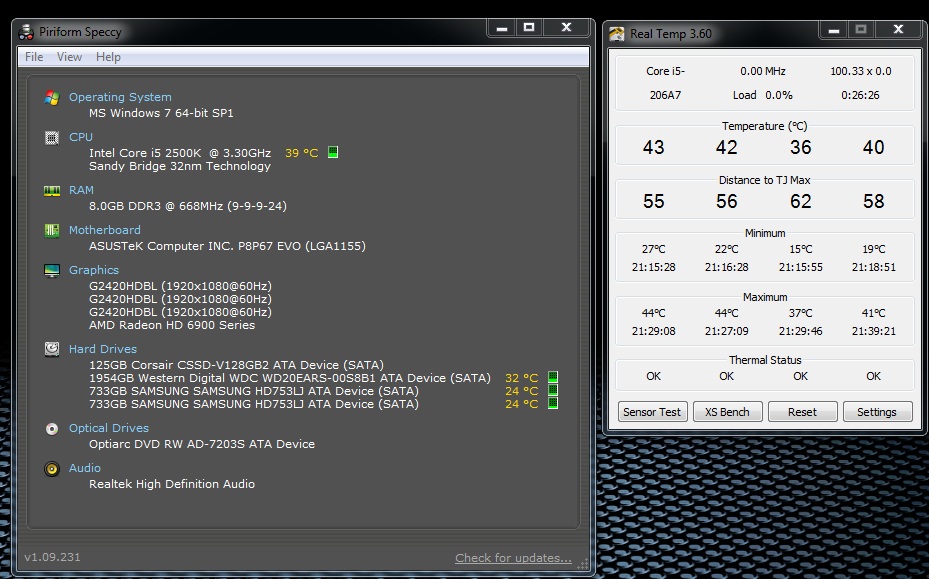The width and height of the screenshot is (929, 579).
Task: Click maximum timestamp '21:39:21' in Real Temp
Action: (874, 331)
